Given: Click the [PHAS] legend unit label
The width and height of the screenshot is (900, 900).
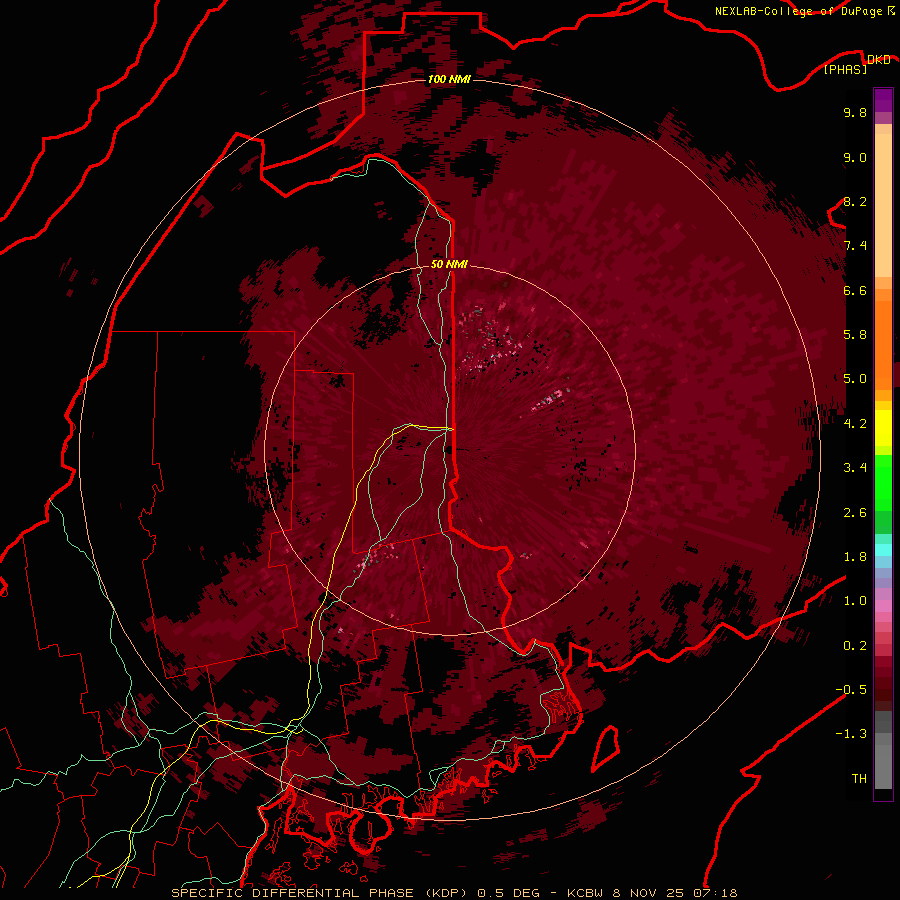Looking at the screenshot, I should click(x=845, y=69).
